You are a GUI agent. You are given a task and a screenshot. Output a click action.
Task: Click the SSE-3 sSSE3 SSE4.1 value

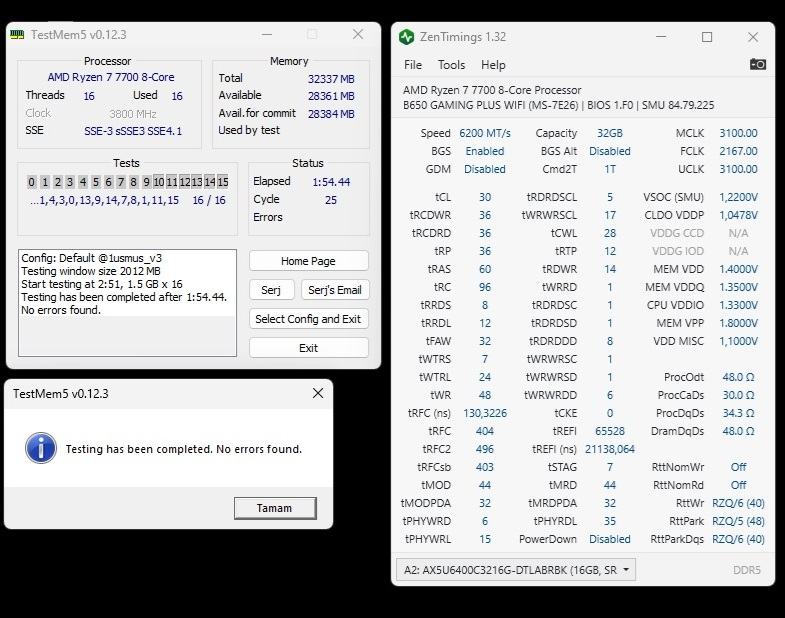(x=133, y=131)
